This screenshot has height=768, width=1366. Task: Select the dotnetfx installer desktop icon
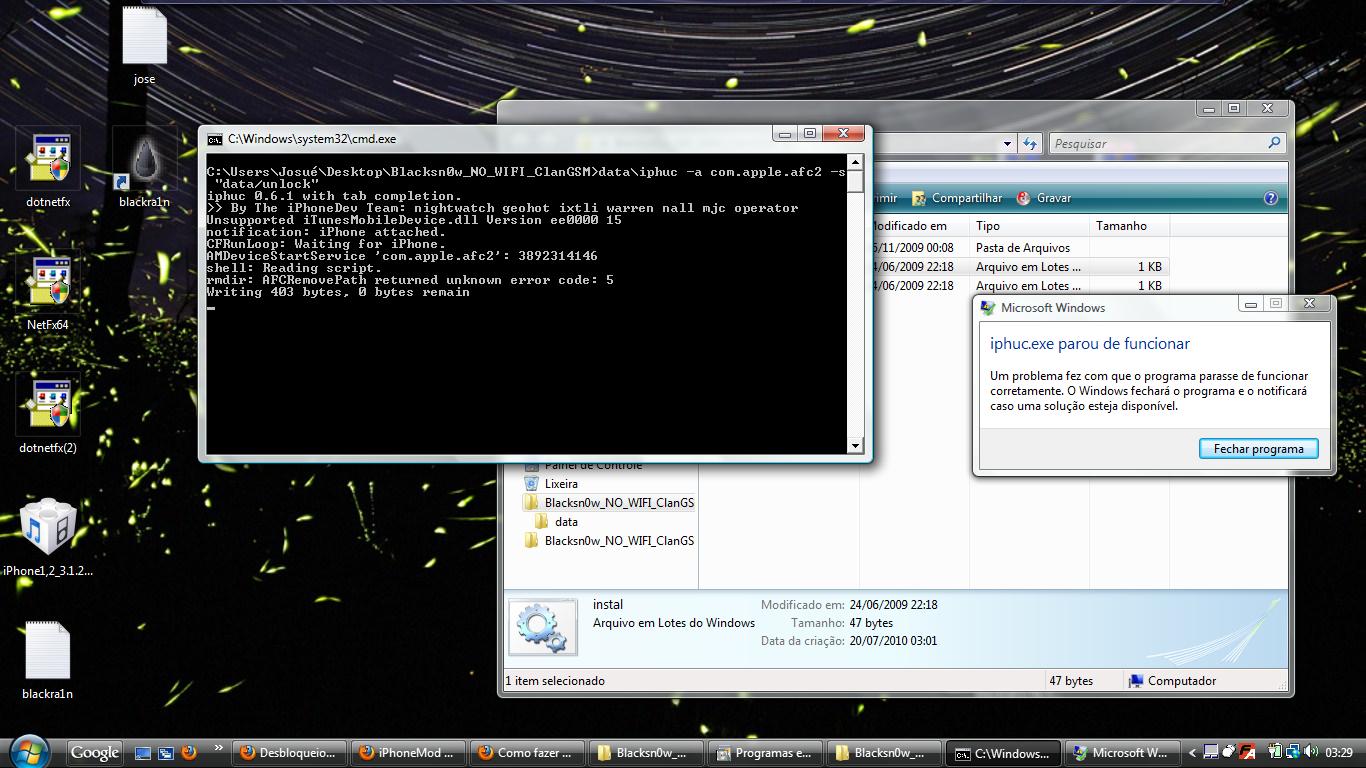48,167
